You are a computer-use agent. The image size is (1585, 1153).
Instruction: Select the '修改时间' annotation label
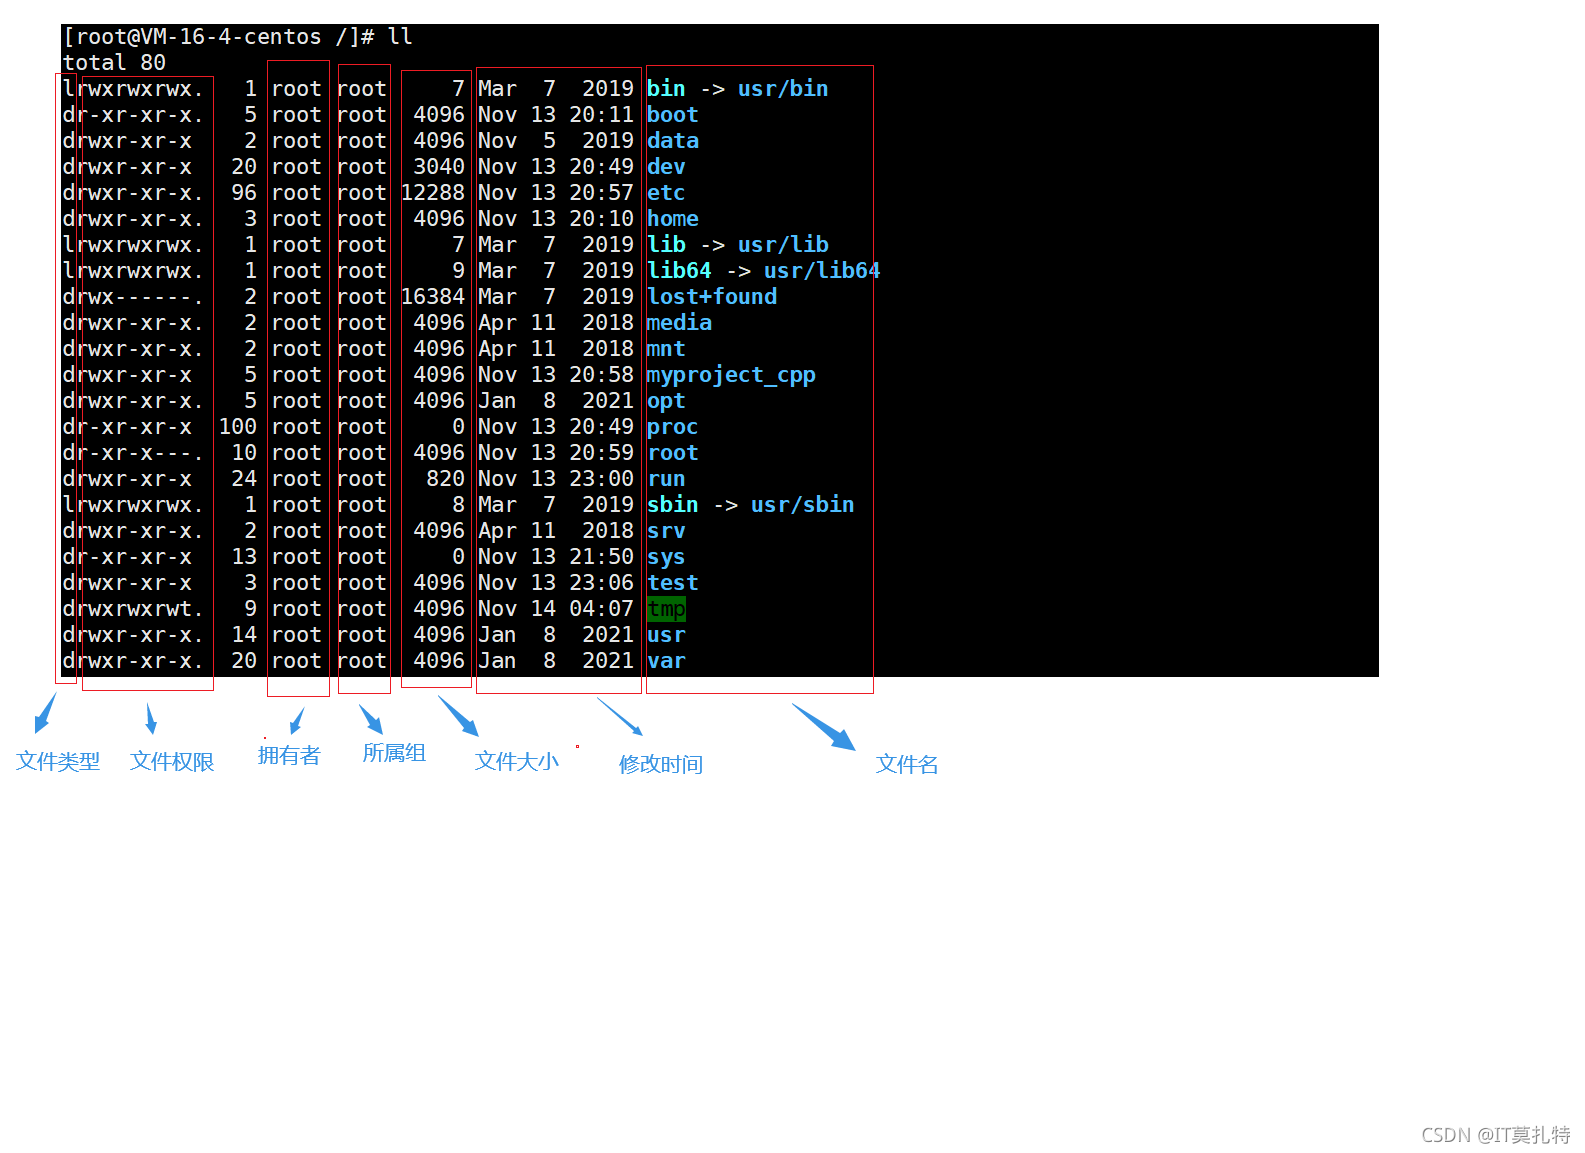click(660, 765)
